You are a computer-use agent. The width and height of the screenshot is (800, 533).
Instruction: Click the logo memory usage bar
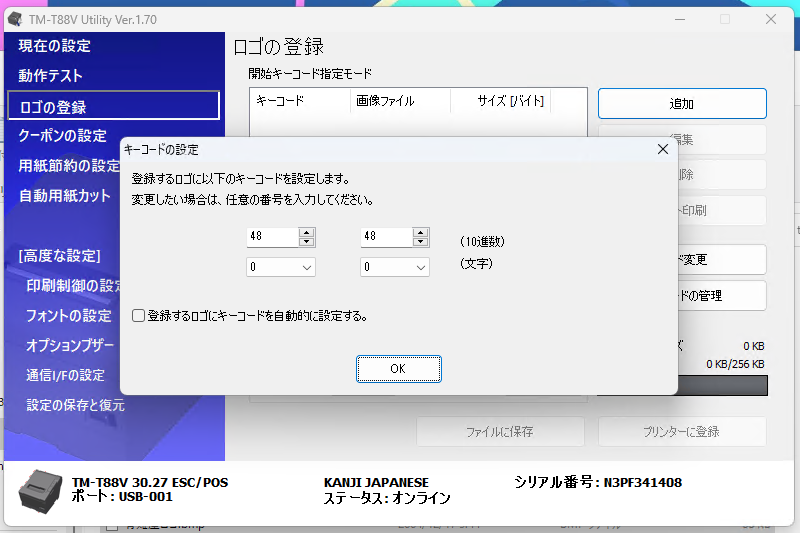723,385
